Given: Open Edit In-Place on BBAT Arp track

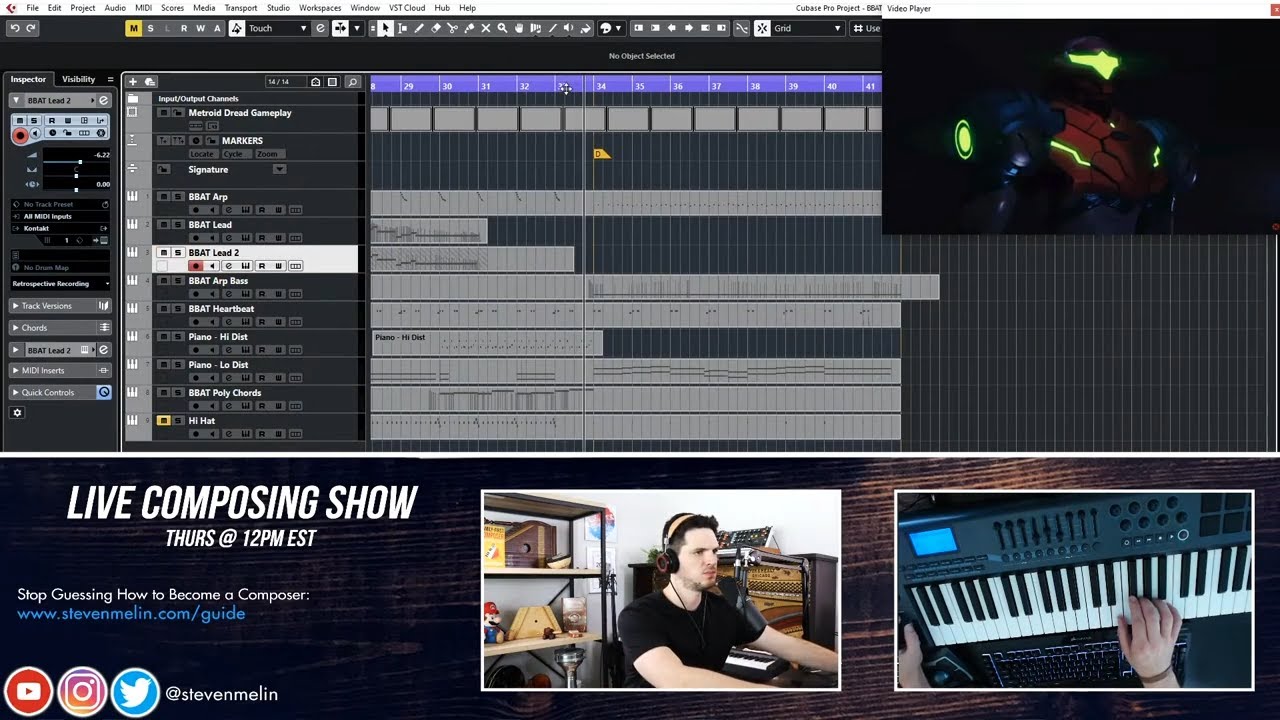Looking at the screenshot, I should pyautogui.click(x=295, y=210).
